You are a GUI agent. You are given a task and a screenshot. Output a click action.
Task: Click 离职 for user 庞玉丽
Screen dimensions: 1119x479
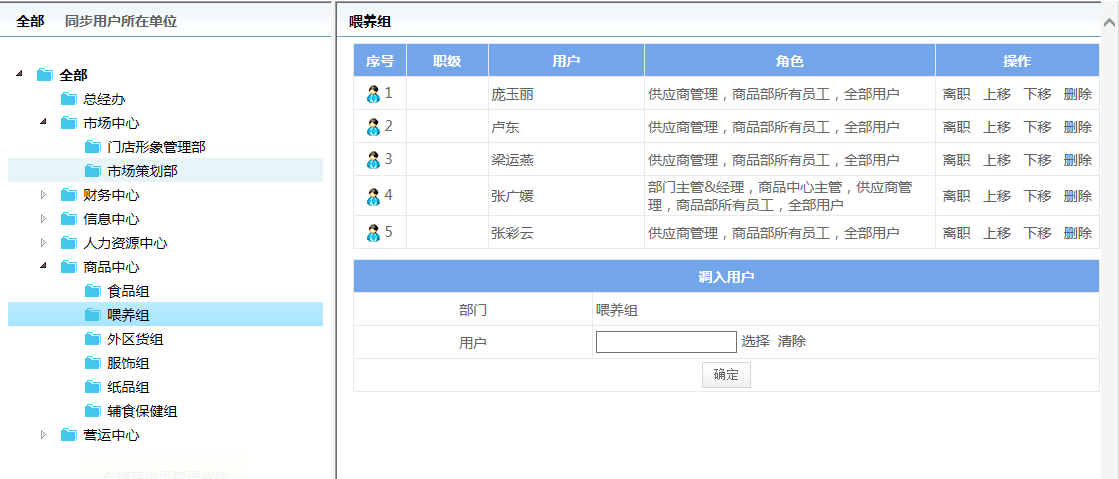point(956,94)
